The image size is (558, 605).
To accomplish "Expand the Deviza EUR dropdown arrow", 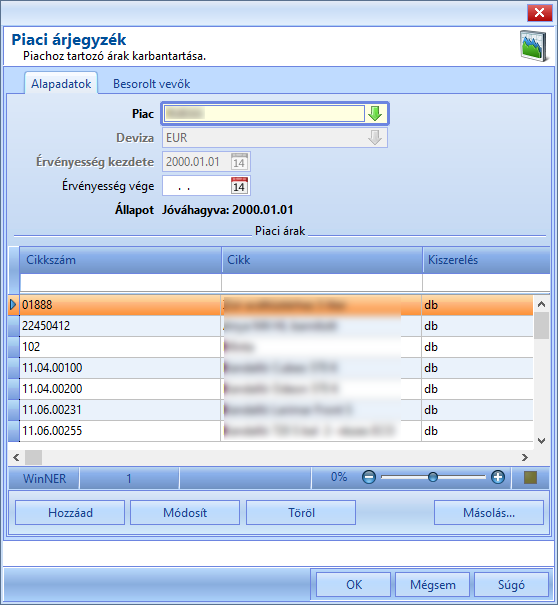I will click(375, 138).
